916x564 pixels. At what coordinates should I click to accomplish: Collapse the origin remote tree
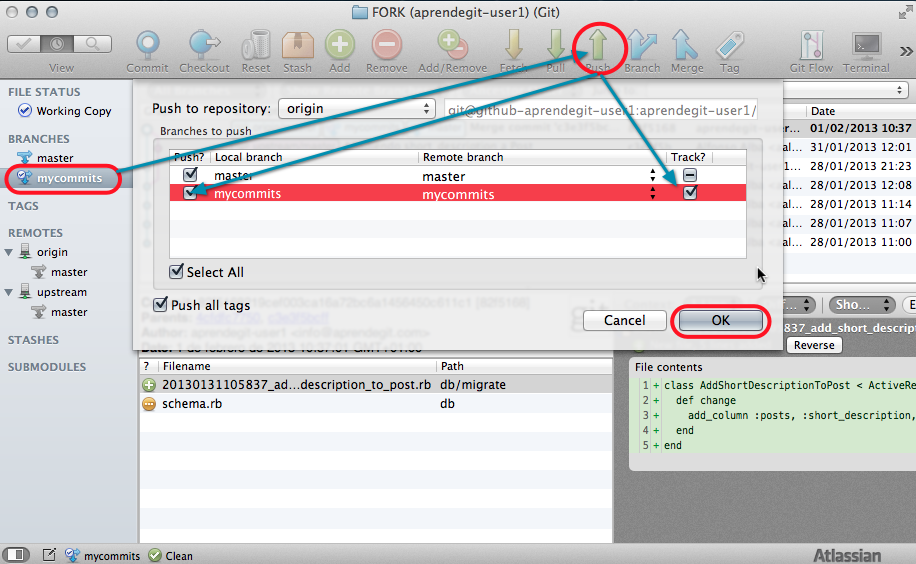click(x=10, y=252)
